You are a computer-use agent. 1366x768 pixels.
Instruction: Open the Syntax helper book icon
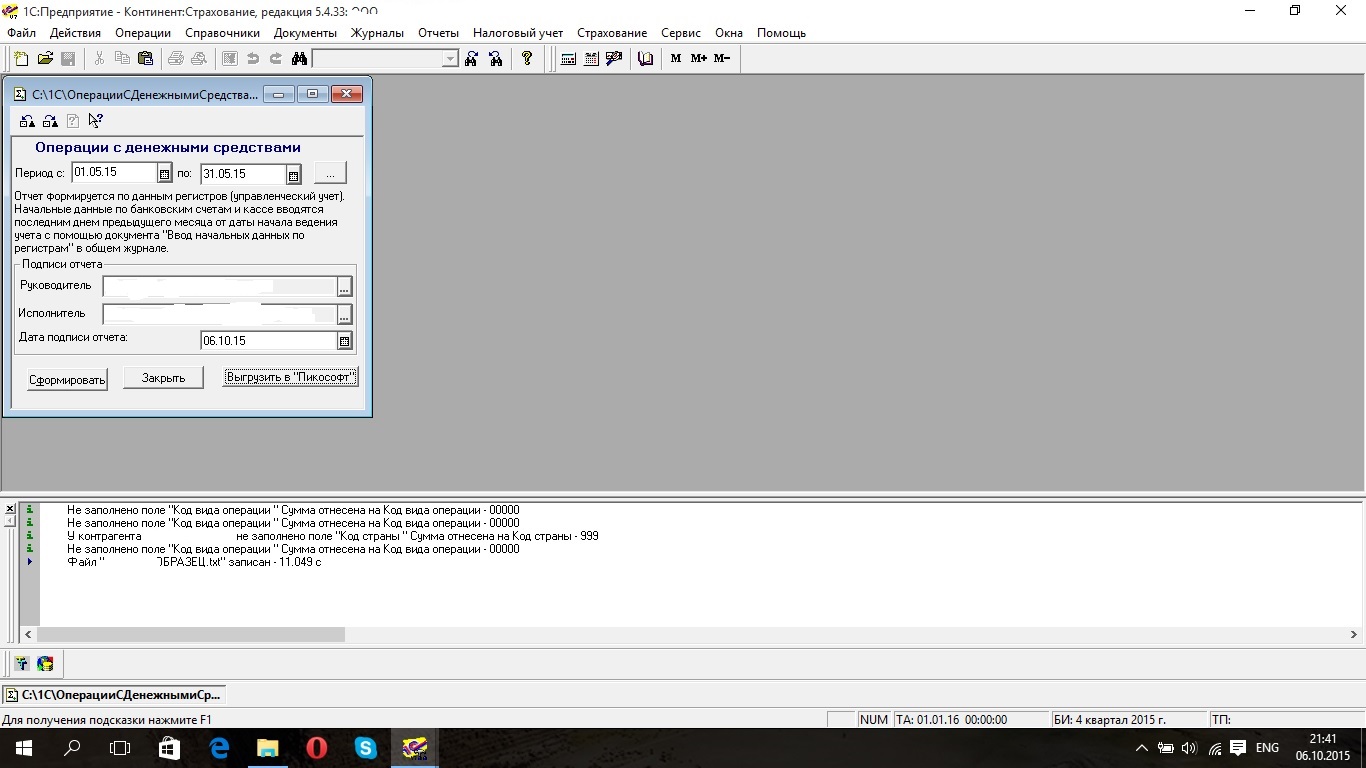tap(645, 59)
